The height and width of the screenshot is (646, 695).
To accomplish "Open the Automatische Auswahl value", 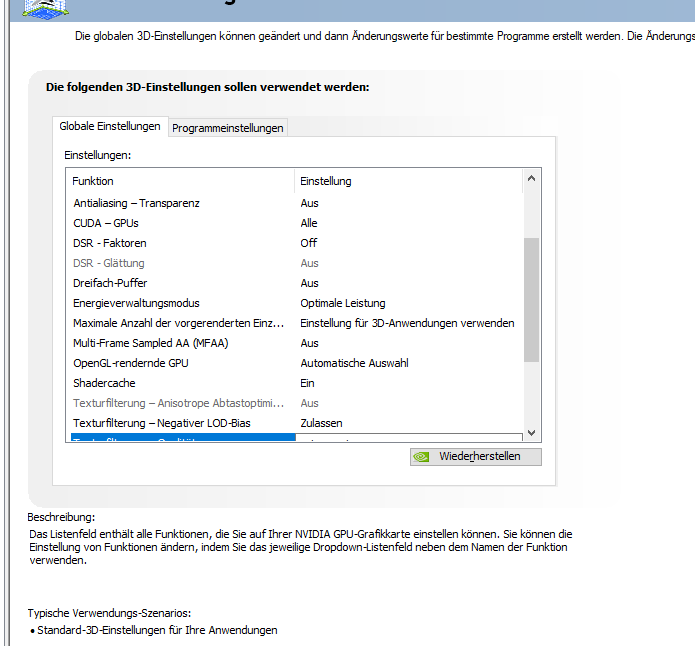I will coord(354,363).
